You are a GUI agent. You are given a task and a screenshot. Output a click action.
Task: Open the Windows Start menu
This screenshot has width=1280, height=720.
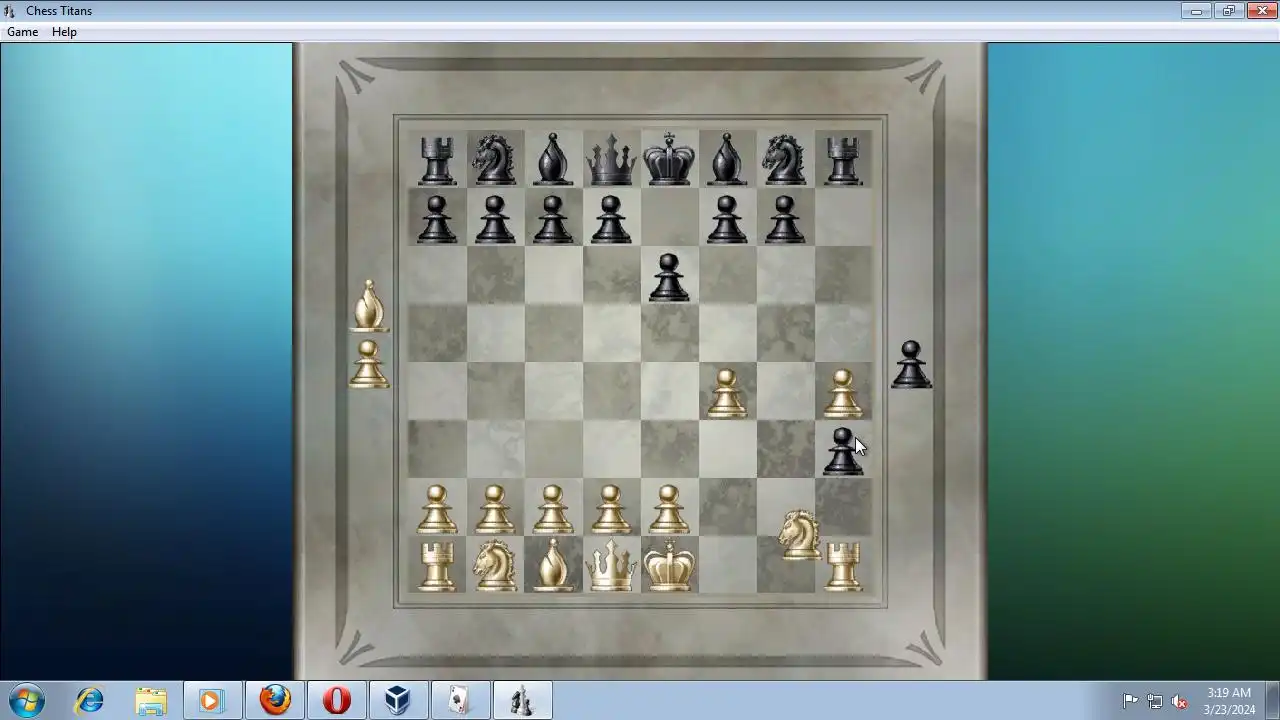(x=26, y=700)
